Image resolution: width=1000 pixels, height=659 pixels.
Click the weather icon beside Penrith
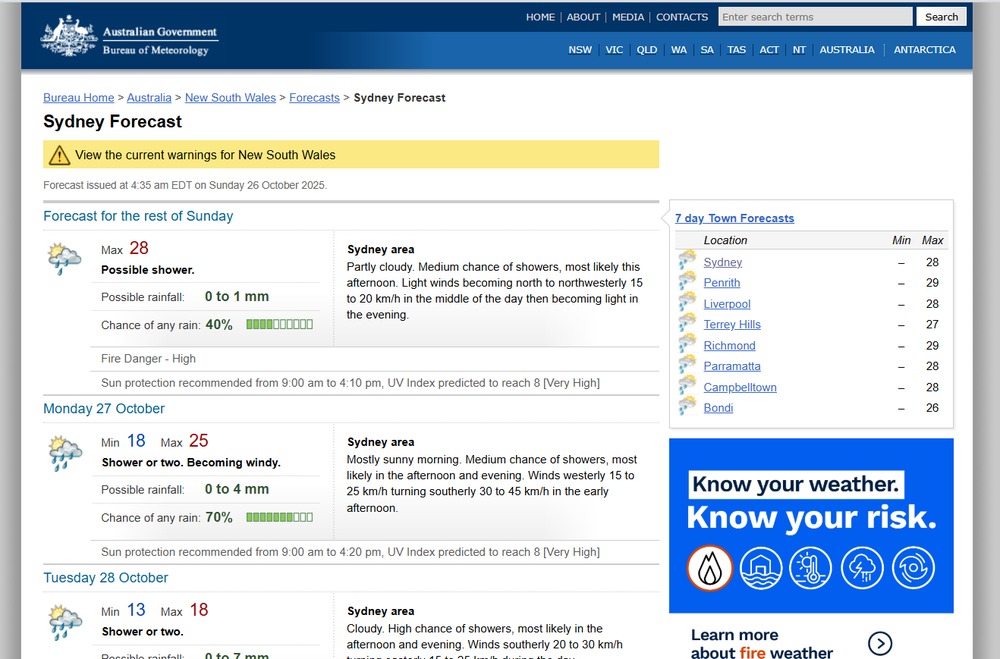pos(687,283)
